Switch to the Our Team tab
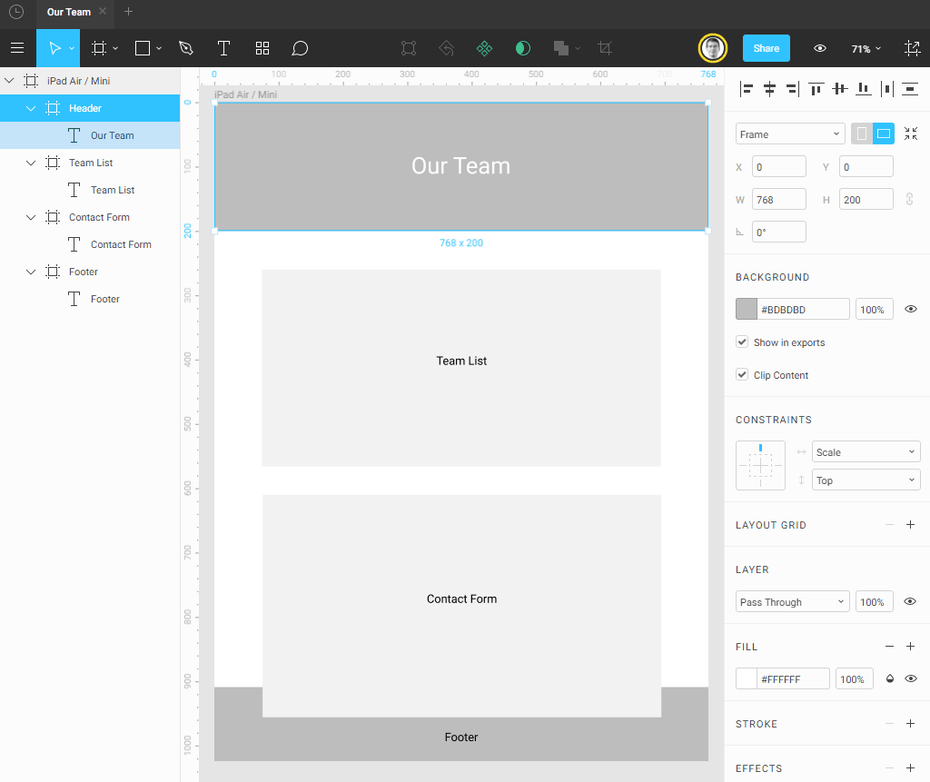This screenshot has width=930, height=782. click(69, 12)
